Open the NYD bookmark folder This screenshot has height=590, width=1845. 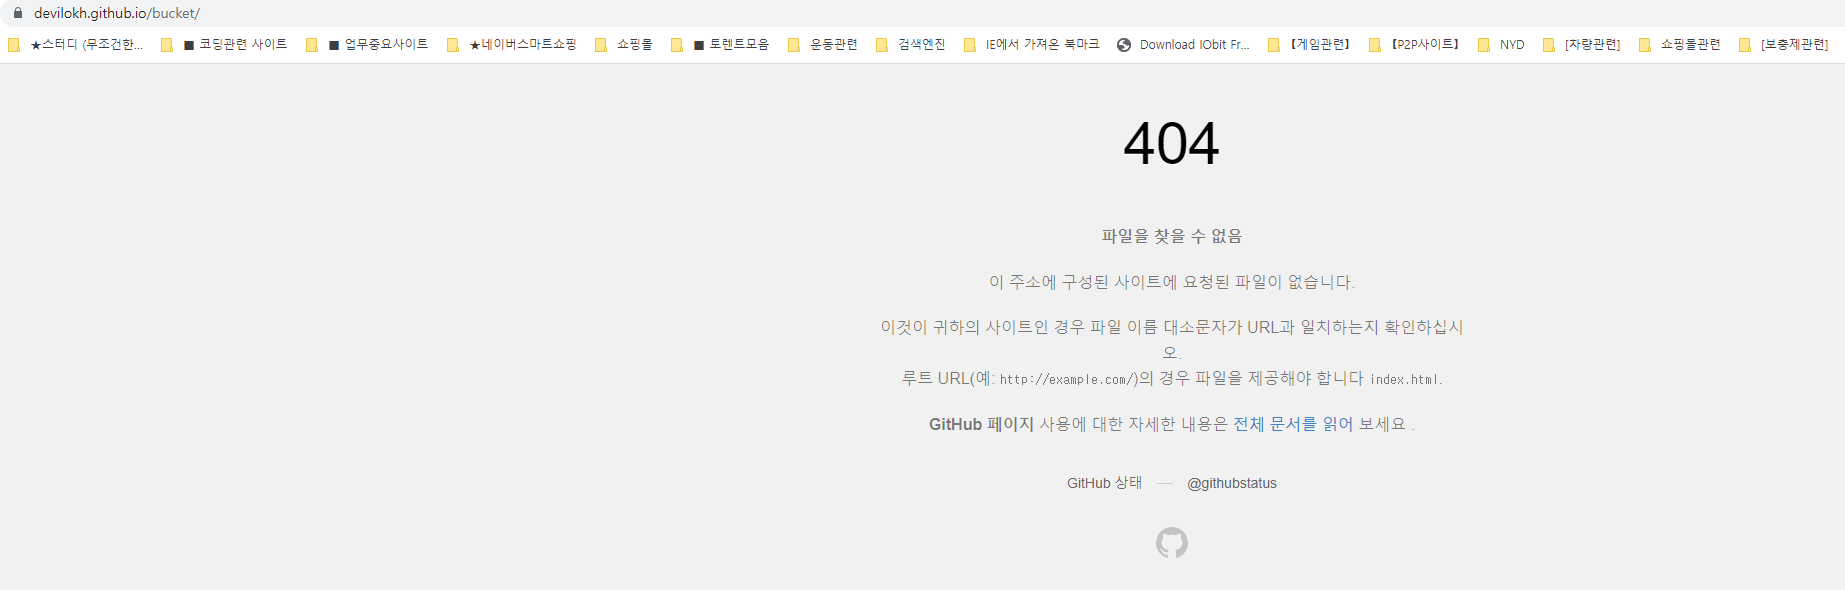(x=1501, y=45)
